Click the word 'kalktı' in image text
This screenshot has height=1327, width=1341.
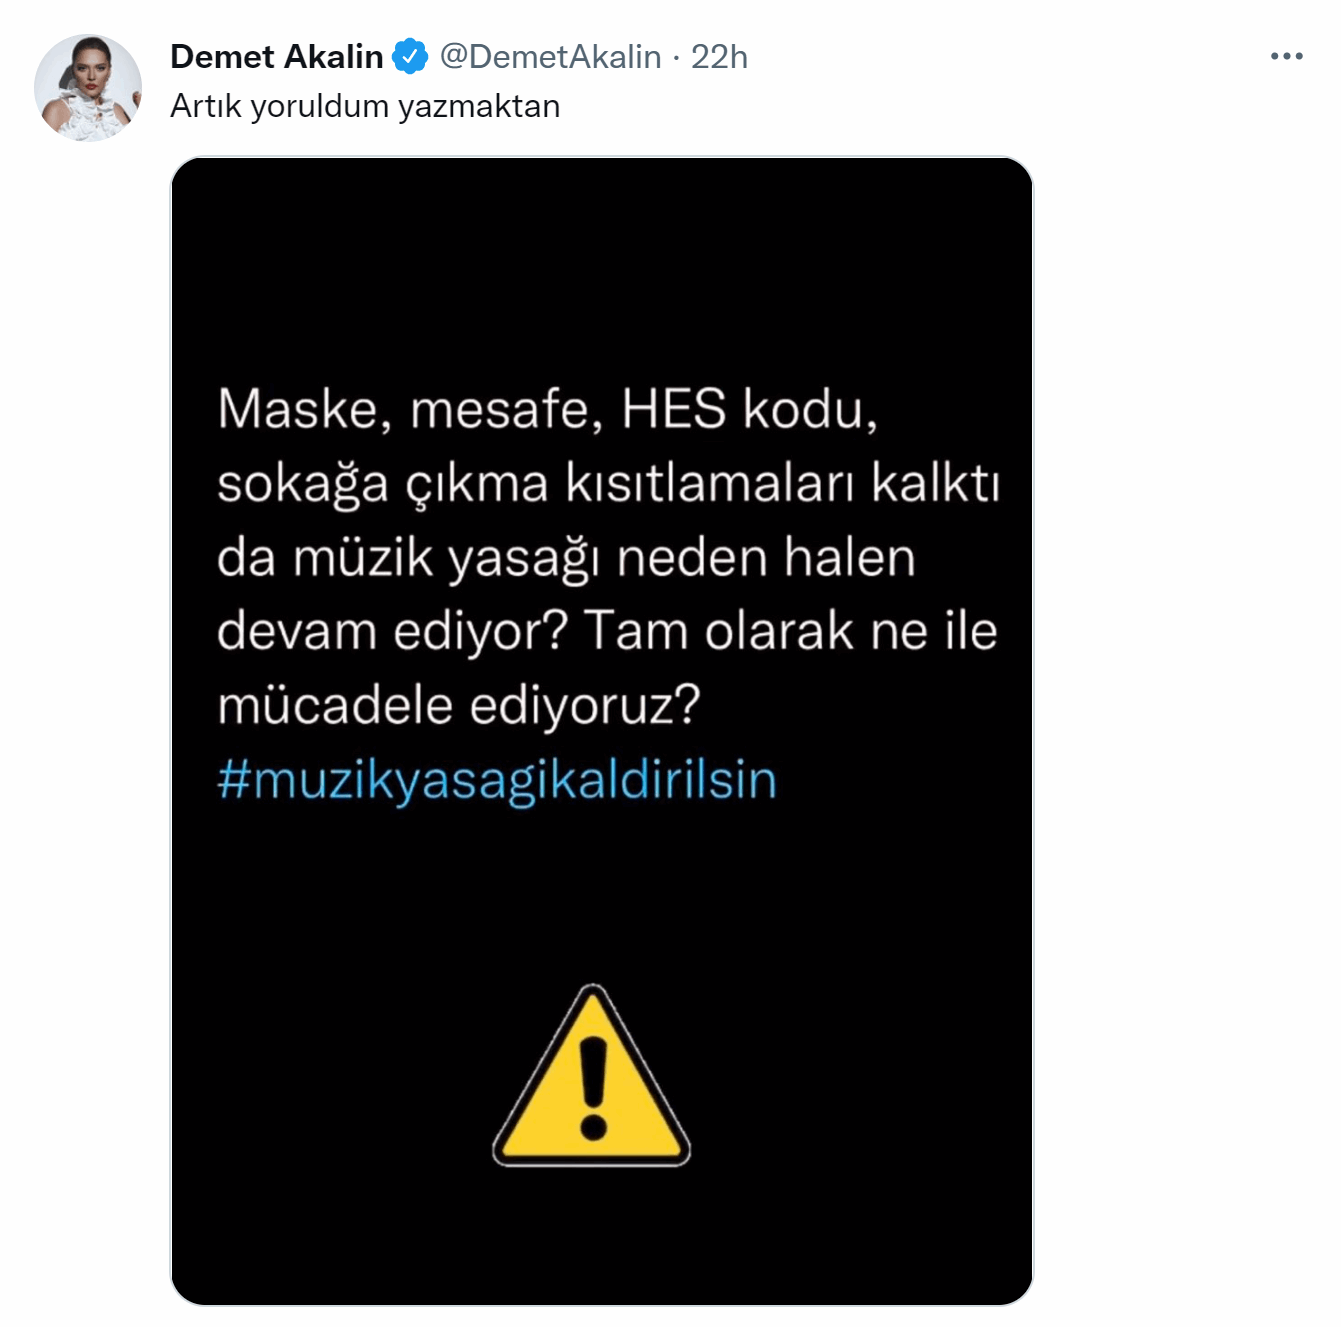936,483
